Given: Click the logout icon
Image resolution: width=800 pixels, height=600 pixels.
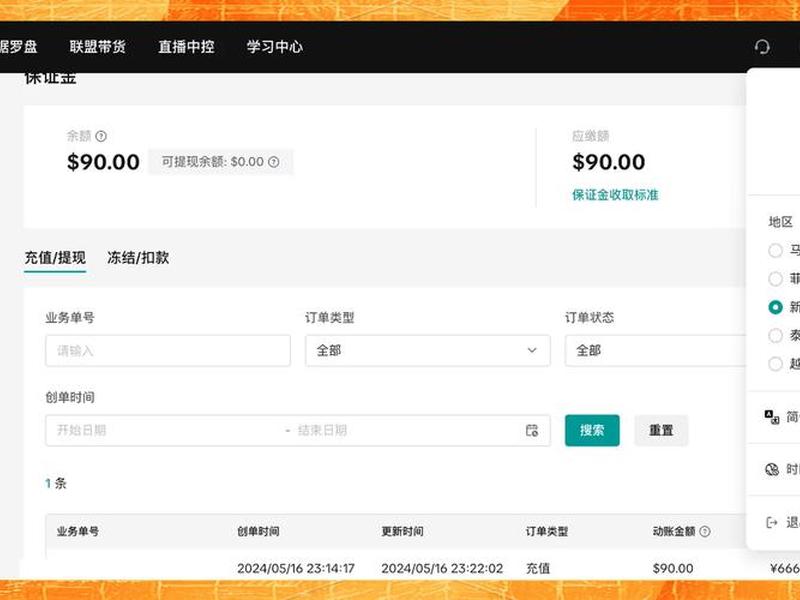Looking at the screenshot, I should point(772,522).
